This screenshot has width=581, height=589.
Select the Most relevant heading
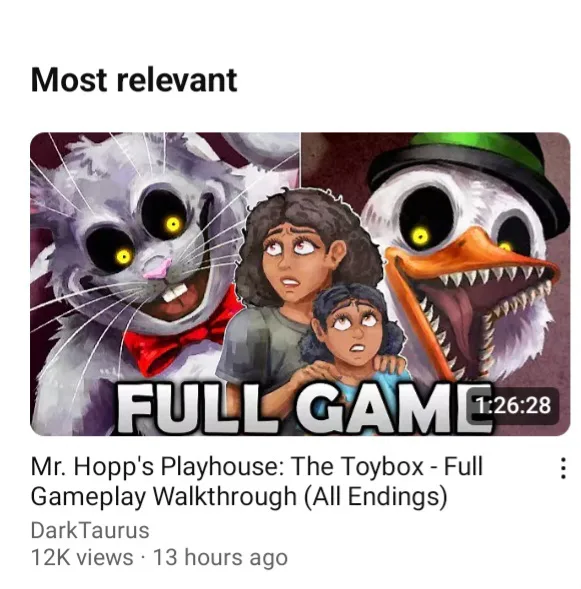[x=134, y=80]
